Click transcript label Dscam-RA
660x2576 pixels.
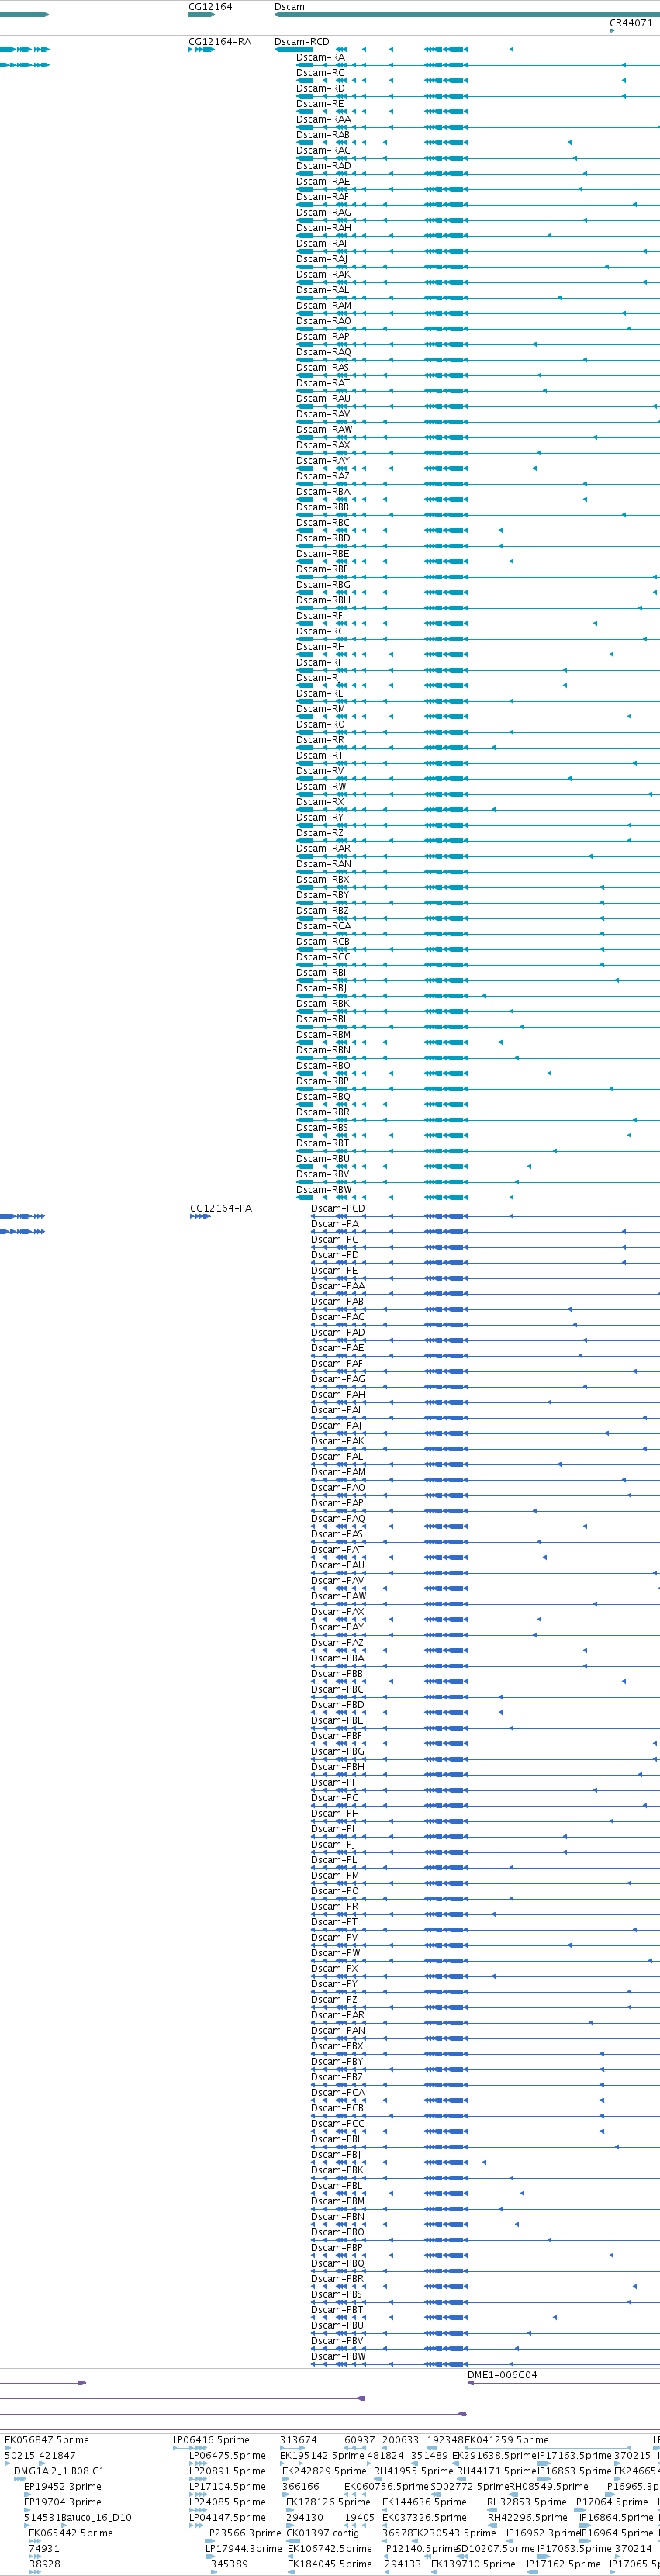[320, 57]
